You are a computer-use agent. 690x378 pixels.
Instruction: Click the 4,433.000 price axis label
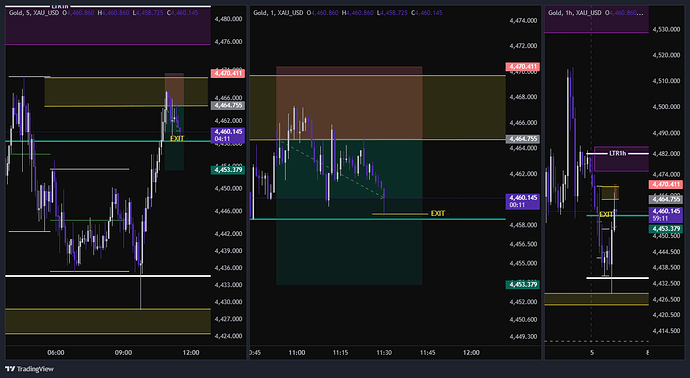[x=228, y=285]
